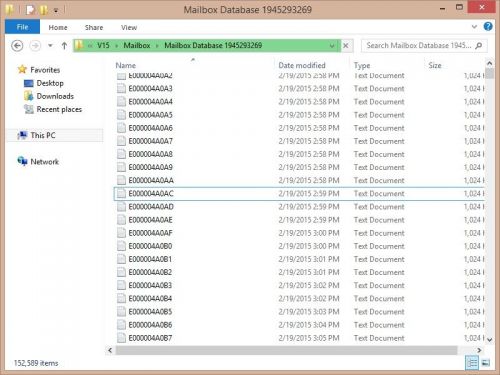Select Network in the navigation pane

[44, 162]
